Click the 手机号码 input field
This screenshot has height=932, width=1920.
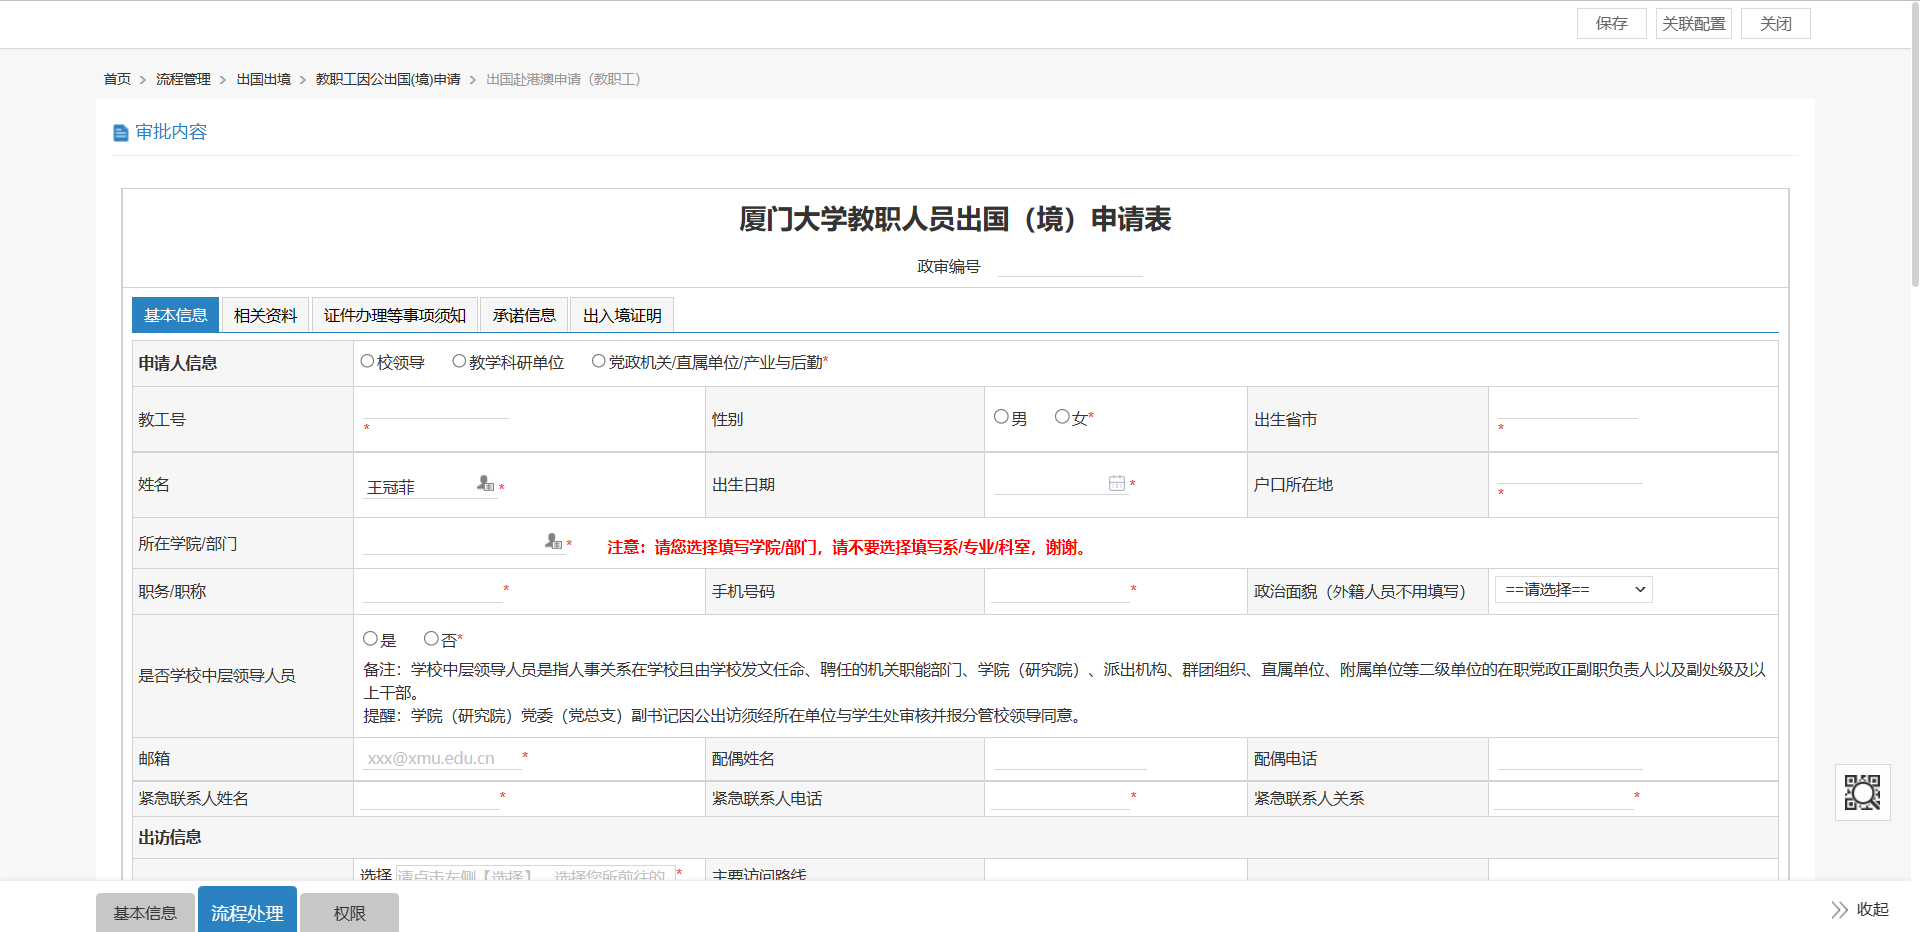[x=1059, y=591]
